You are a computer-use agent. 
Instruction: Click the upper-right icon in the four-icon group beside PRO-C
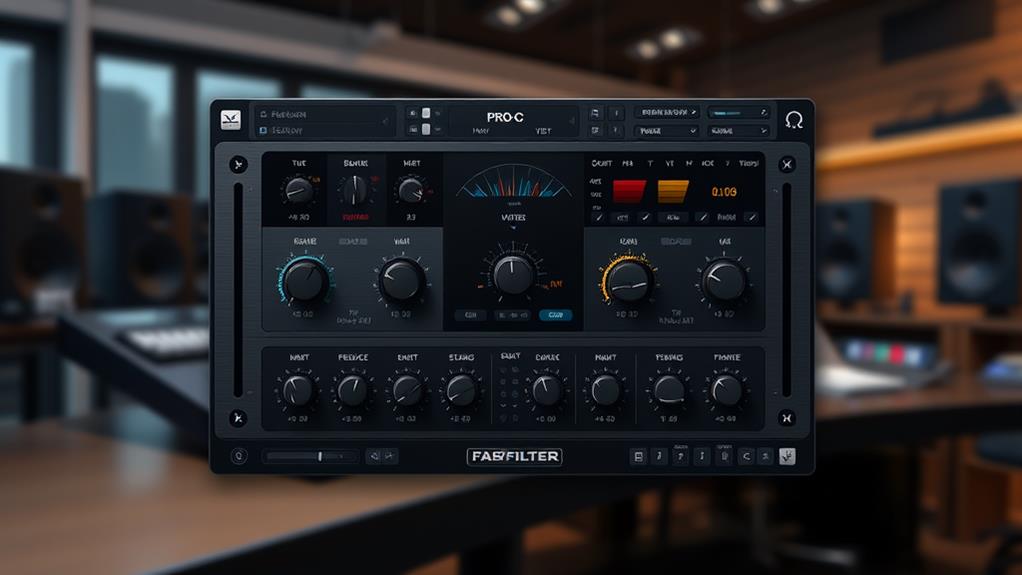pyautogui.click(x=616, y=113)
